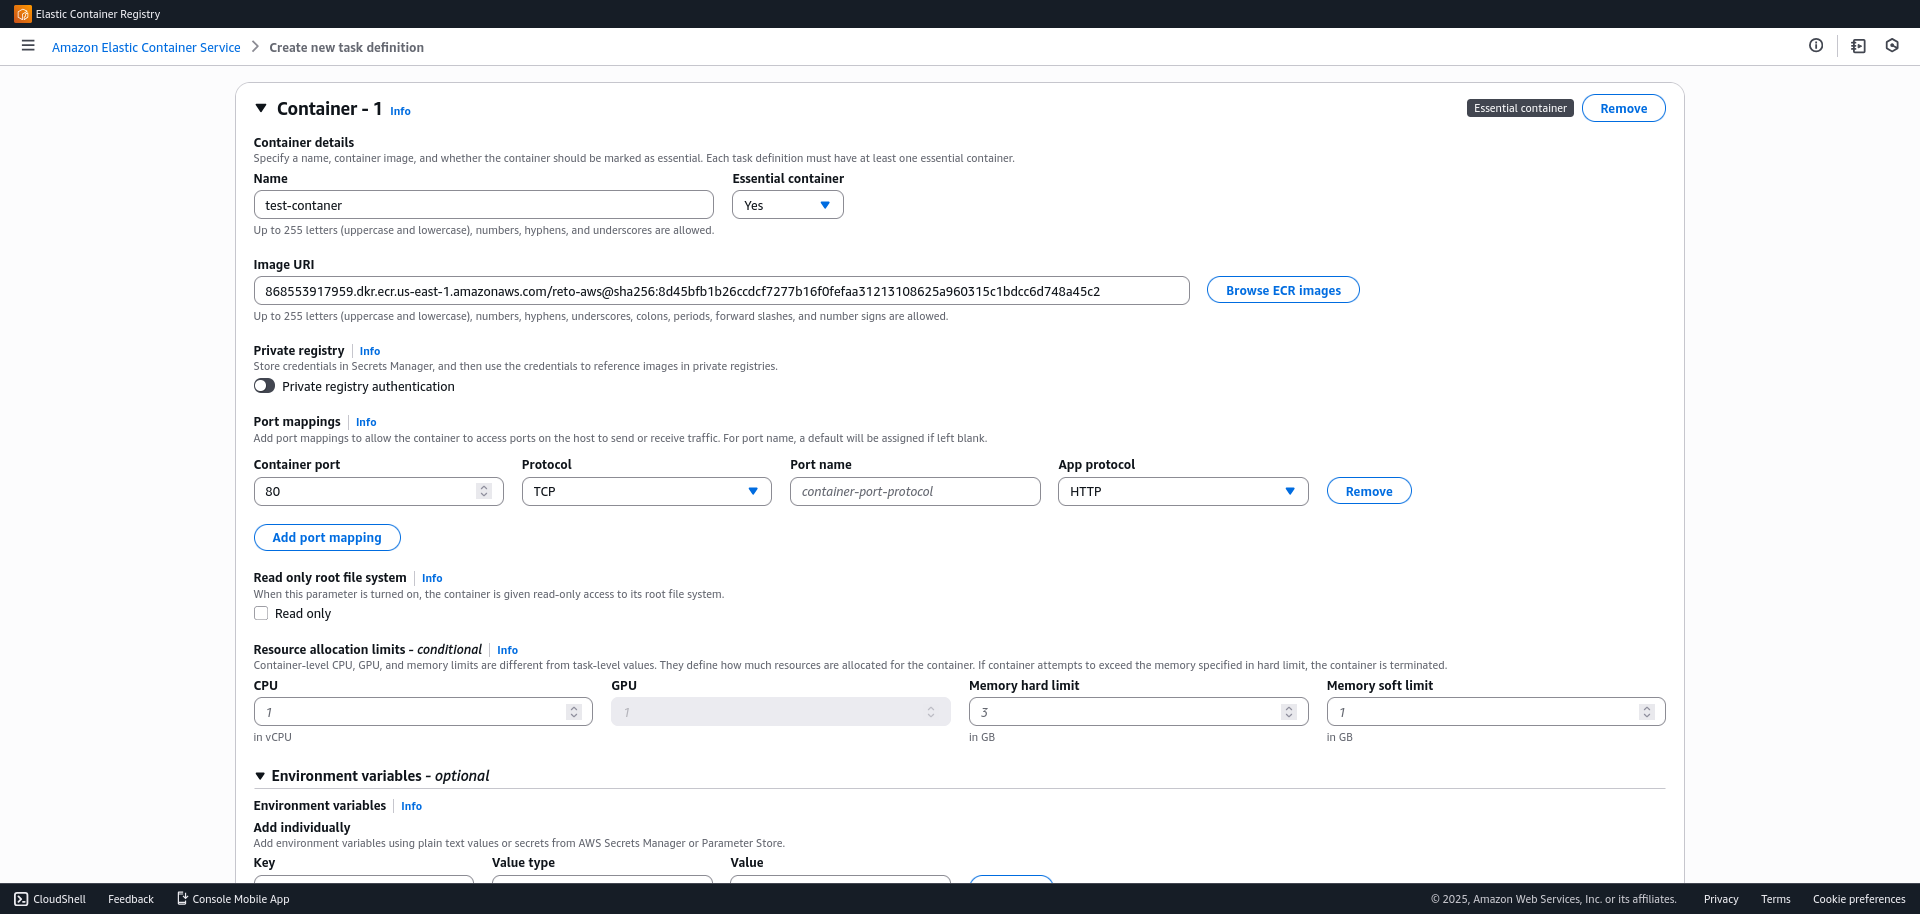Open the Tutorials icon in top navigation
The image size is (1920, 914).
tap(1857, 46)
